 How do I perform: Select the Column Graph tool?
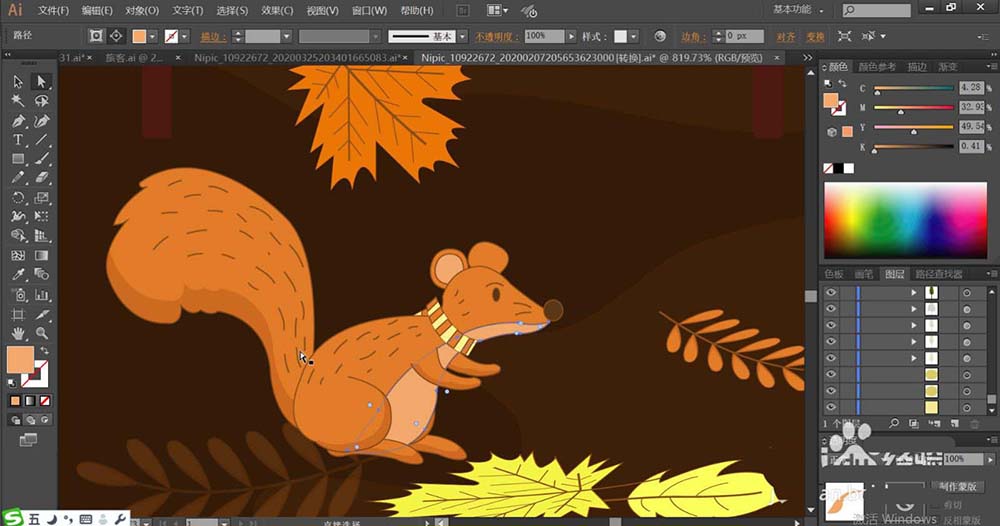(41, 295)
